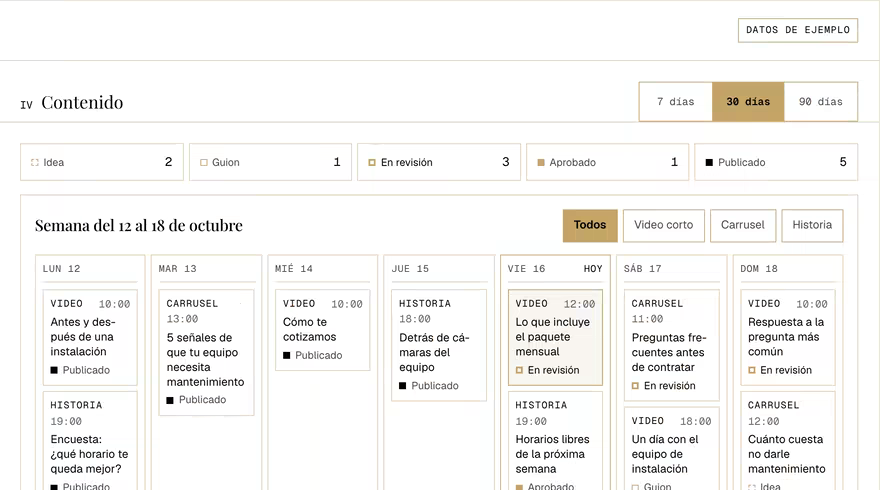Screen dimensions: 880x490
Task: Open the 'Lo que incluye el paquete mensual' card
Action: (555, 337)
